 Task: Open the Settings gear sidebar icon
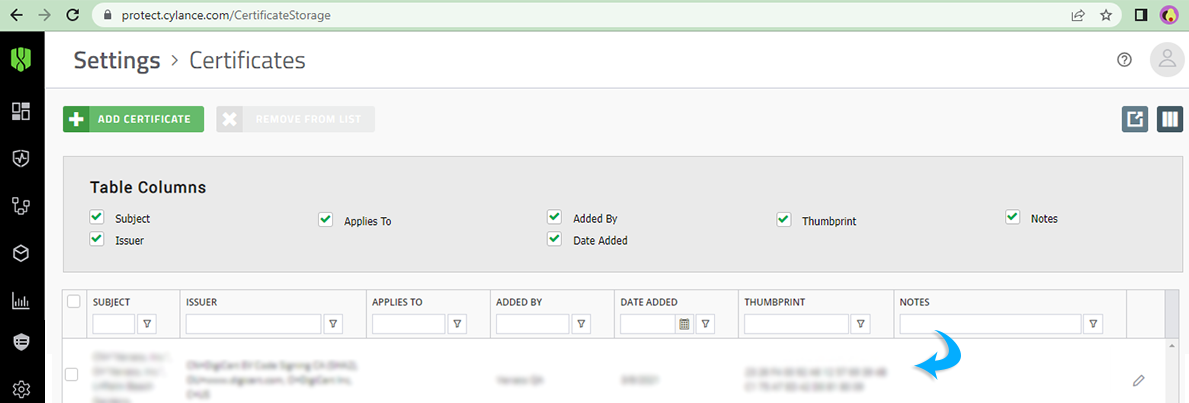(21, 389)
